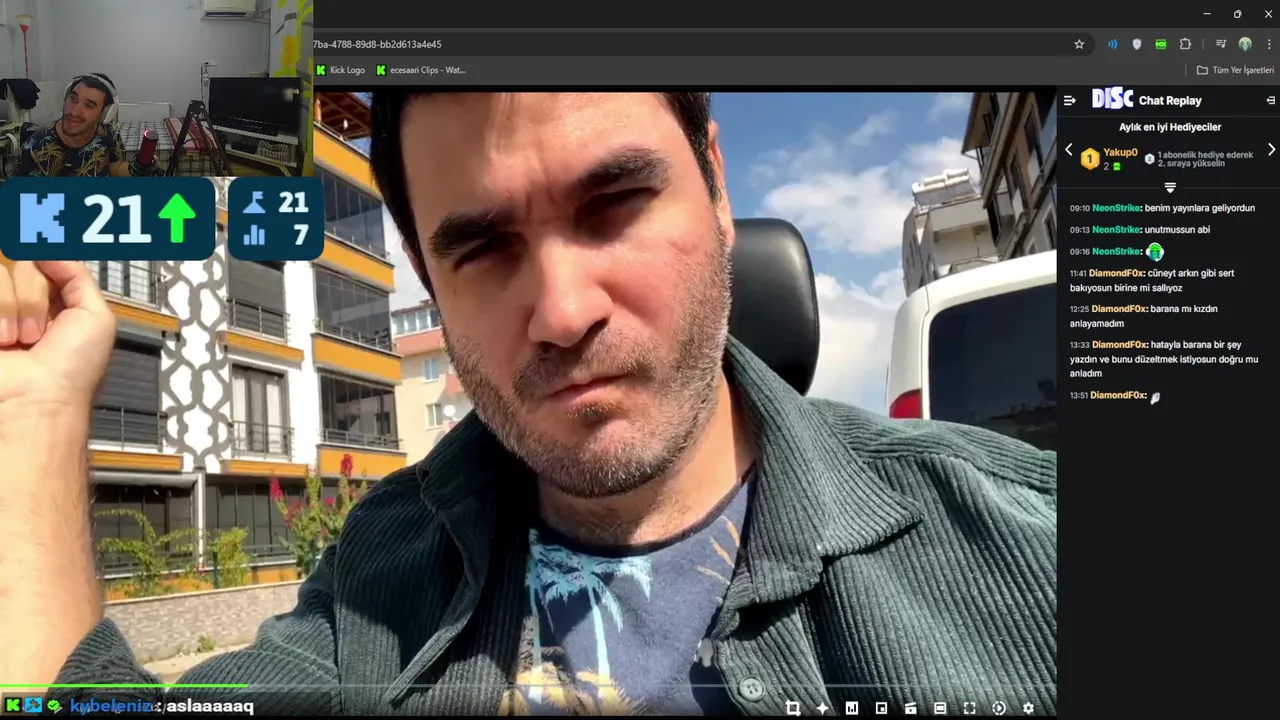Screen dimensions: 1280x720
Task: Click the blue moderator hammer badge
Action: pos(34,706)
